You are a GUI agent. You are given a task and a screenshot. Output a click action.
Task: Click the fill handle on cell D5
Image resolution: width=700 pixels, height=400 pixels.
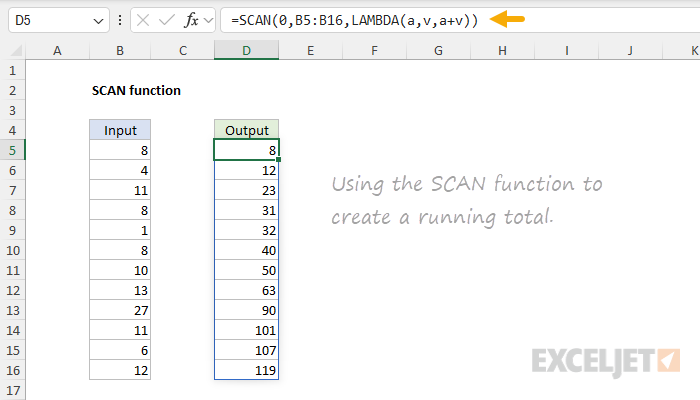(279, 160)
